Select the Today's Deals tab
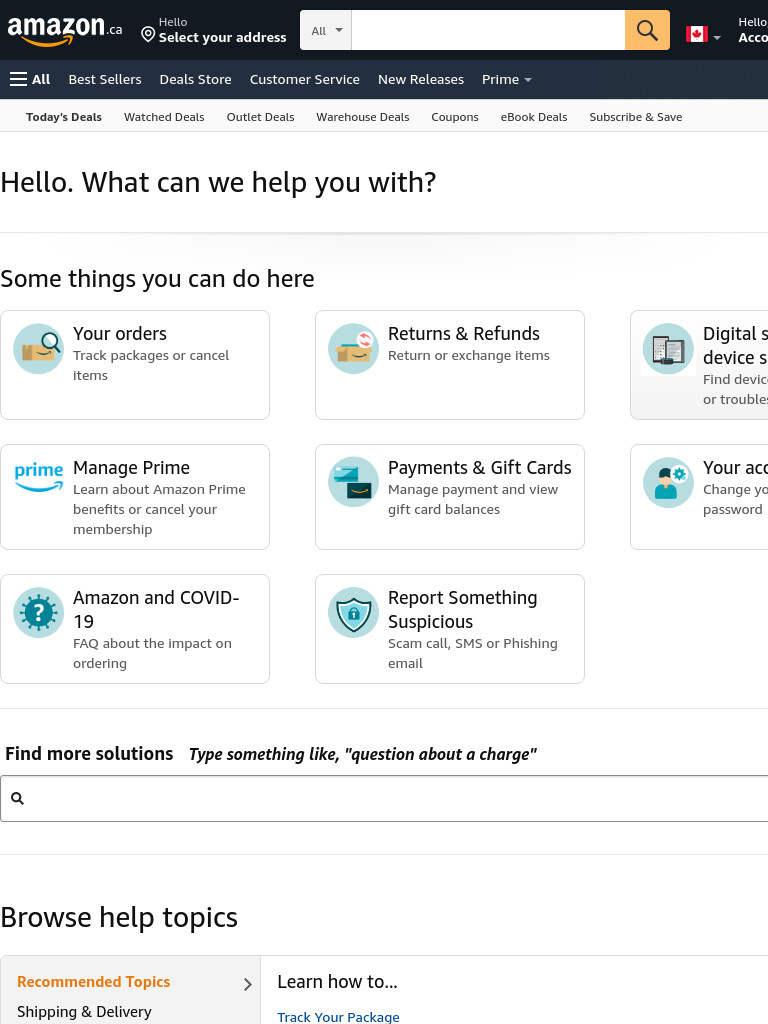 point(64,117)
